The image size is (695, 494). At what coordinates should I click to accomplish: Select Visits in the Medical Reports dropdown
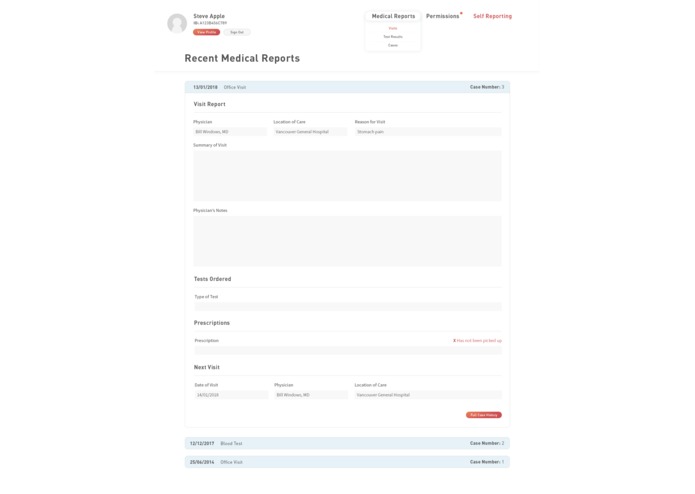coord(393,28)
